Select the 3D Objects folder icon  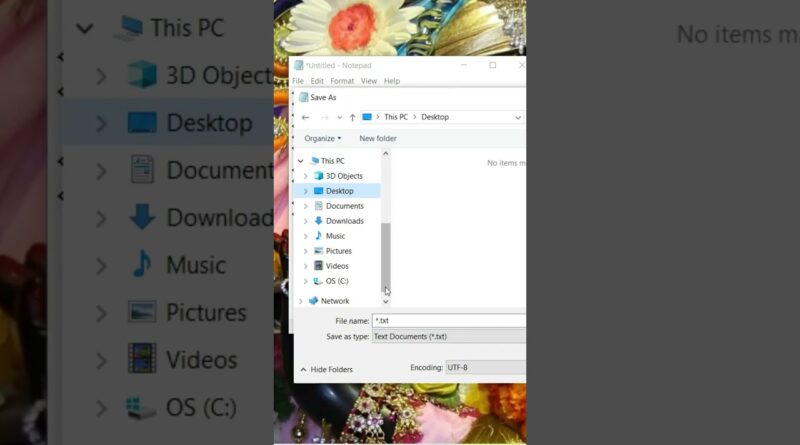[318, 176]
